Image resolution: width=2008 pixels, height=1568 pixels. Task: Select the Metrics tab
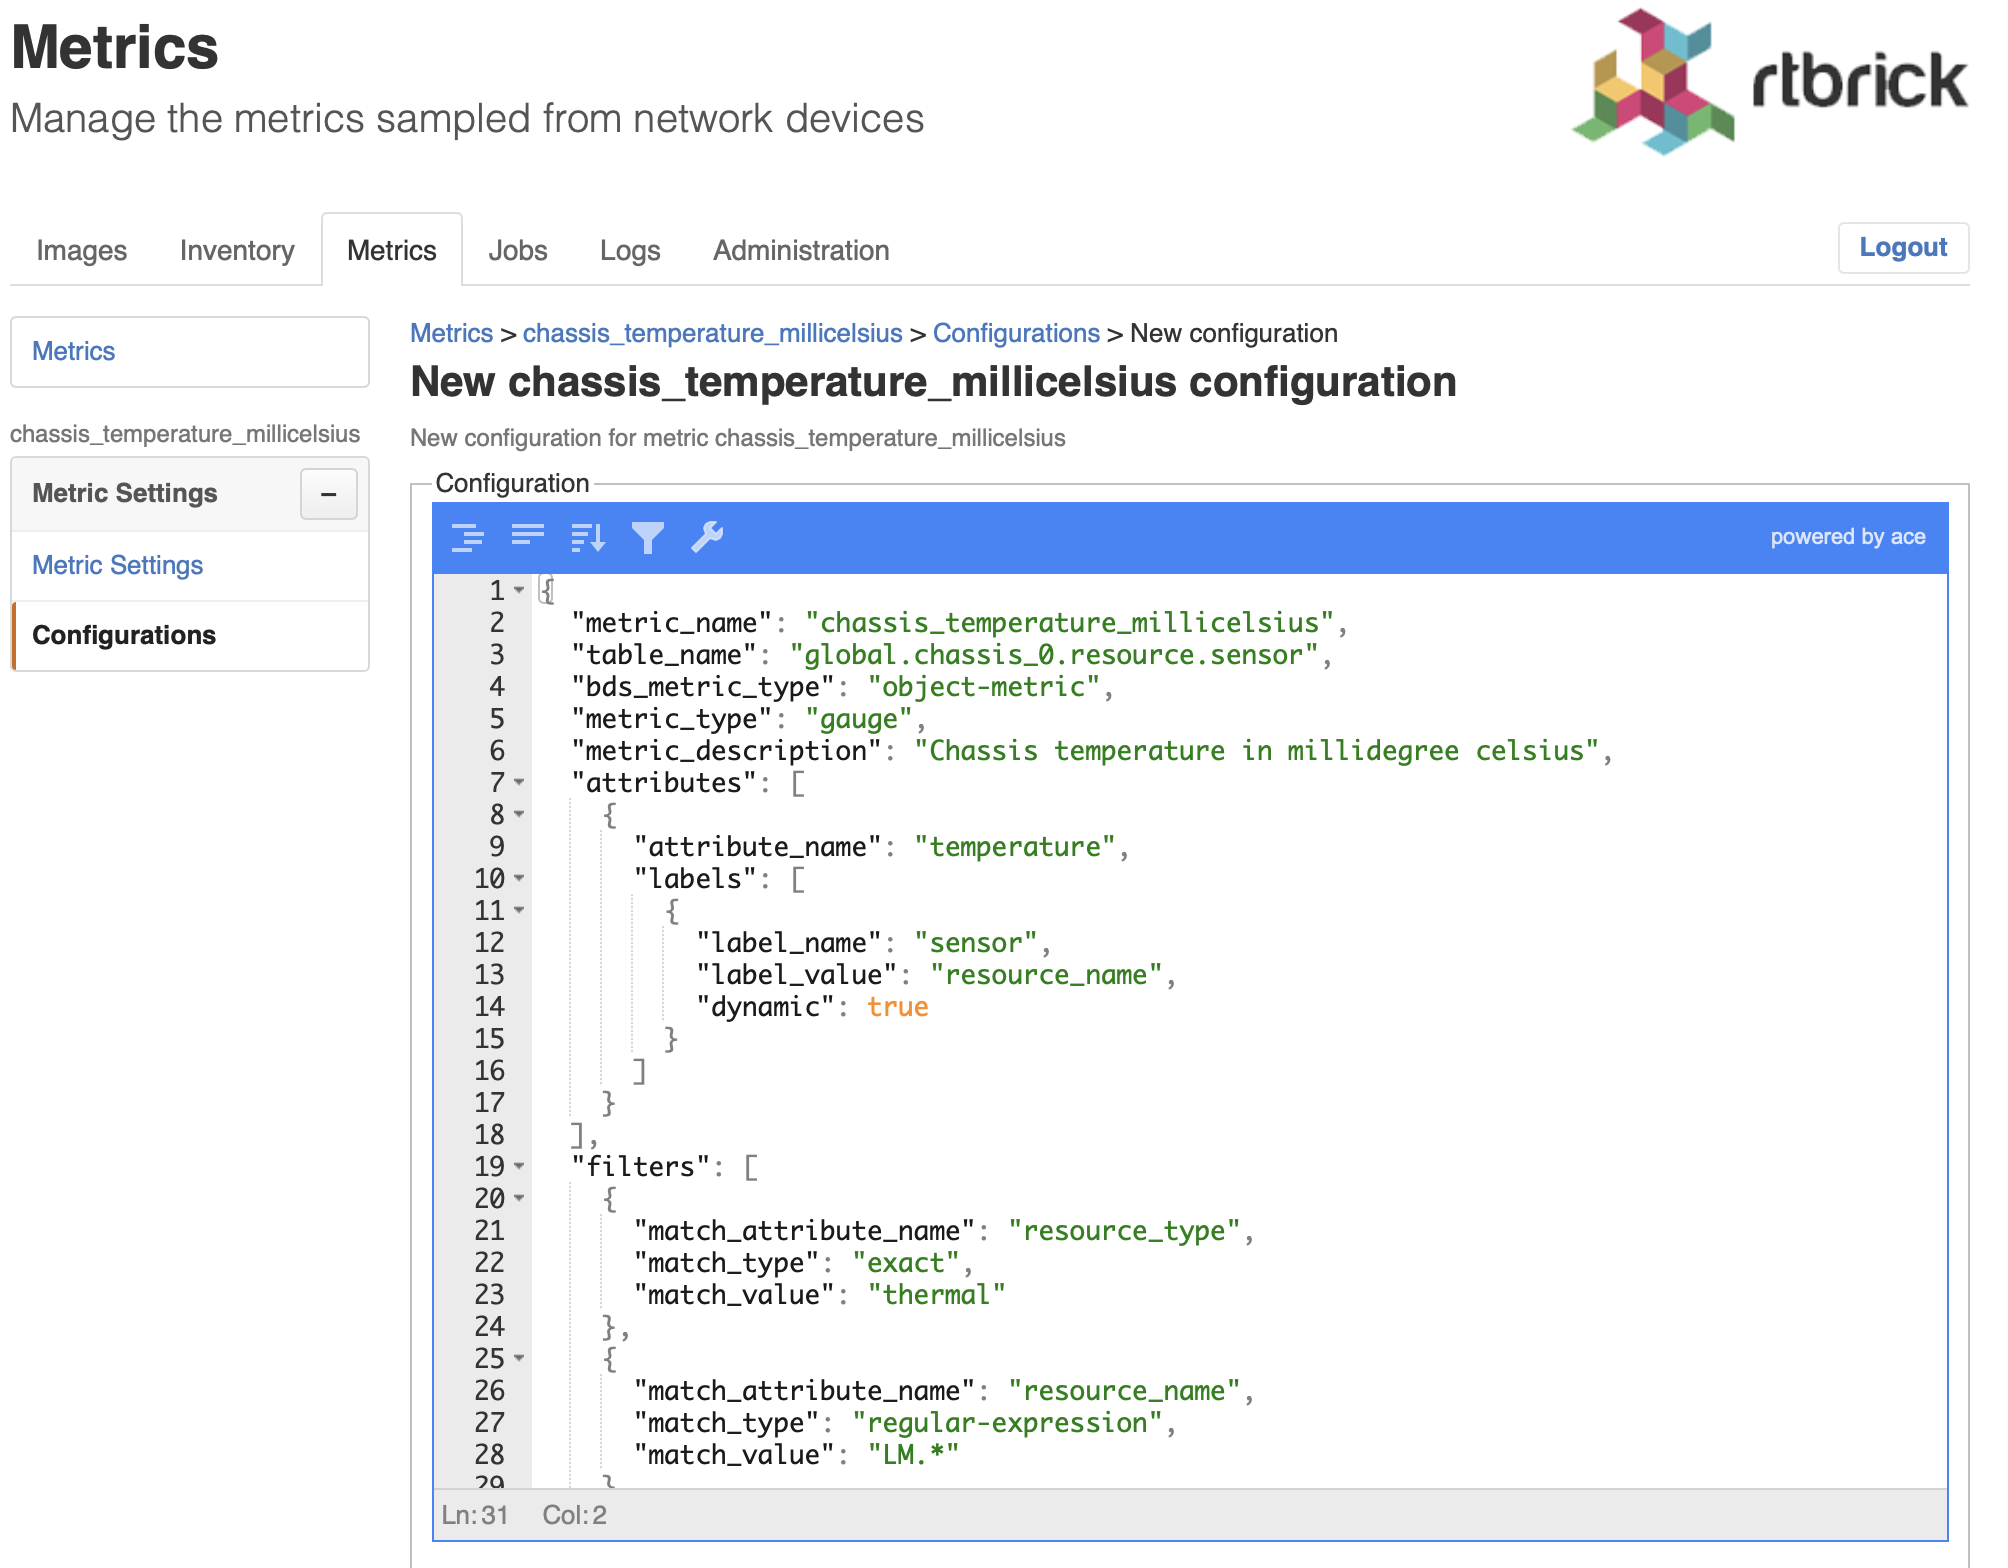(392, 250)
